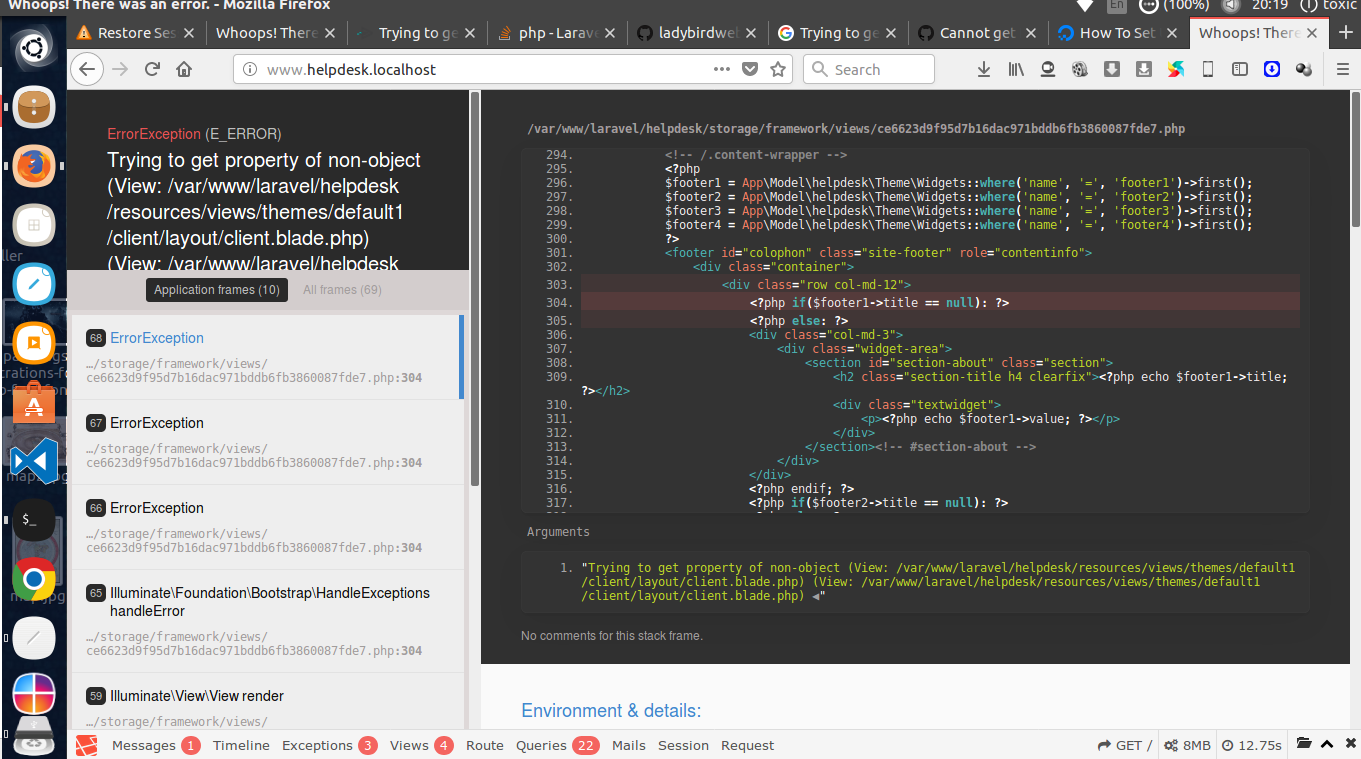Open the Library (bookmarks and history) icon
This screenshot has height=759, width=1361.
[x=1015, y=69]
